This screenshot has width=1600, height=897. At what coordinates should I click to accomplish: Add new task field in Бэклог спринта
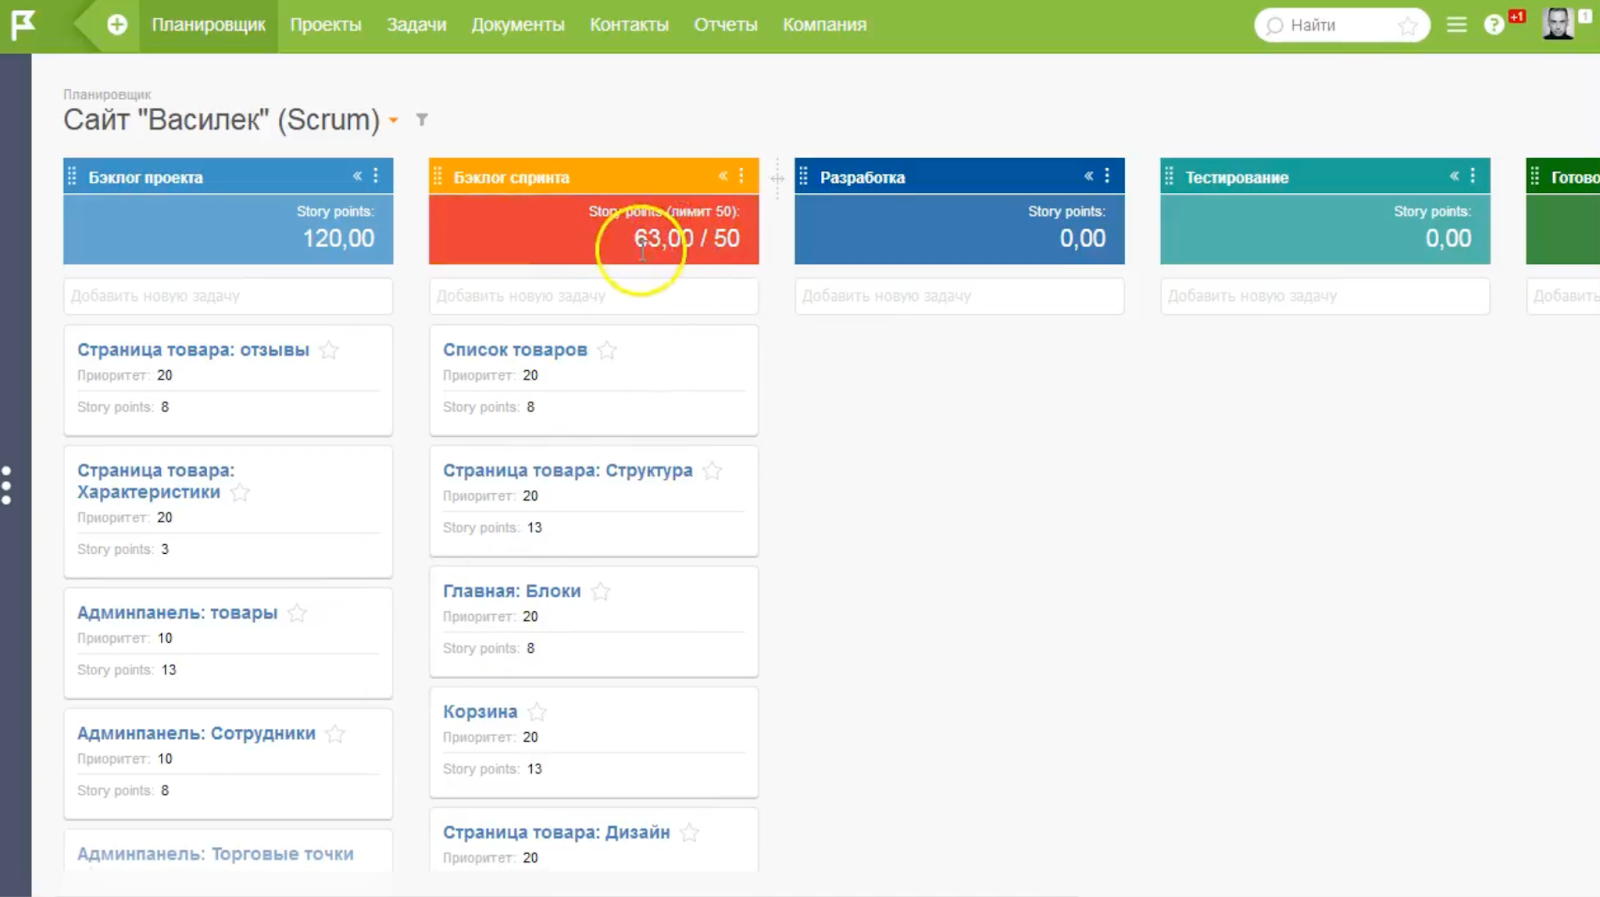click(x=594, y=296)
